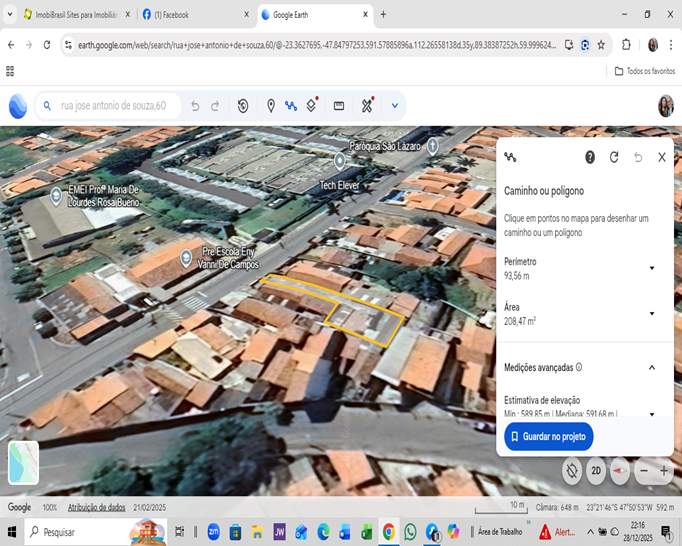
Task: Expand the toolbar more options chevron
Action: [x=395, y=106]
